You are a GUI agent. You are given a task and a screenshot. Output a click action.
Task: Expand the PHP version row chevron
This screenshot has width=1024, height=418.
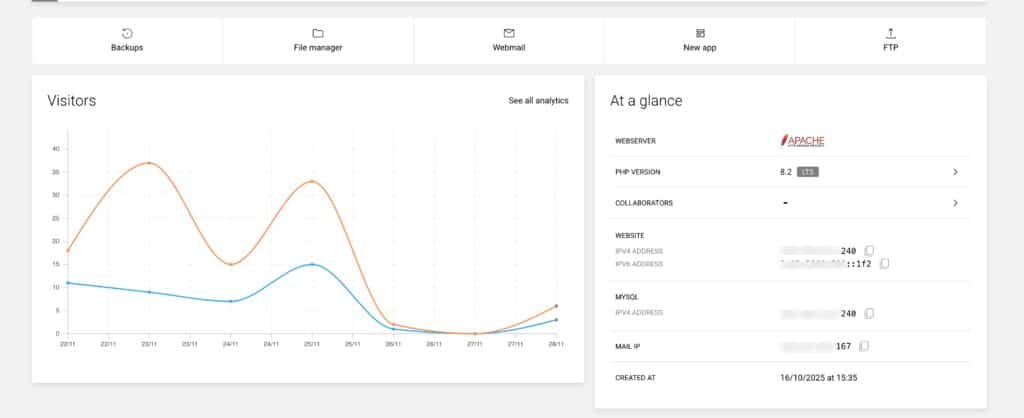coord(955,172)
